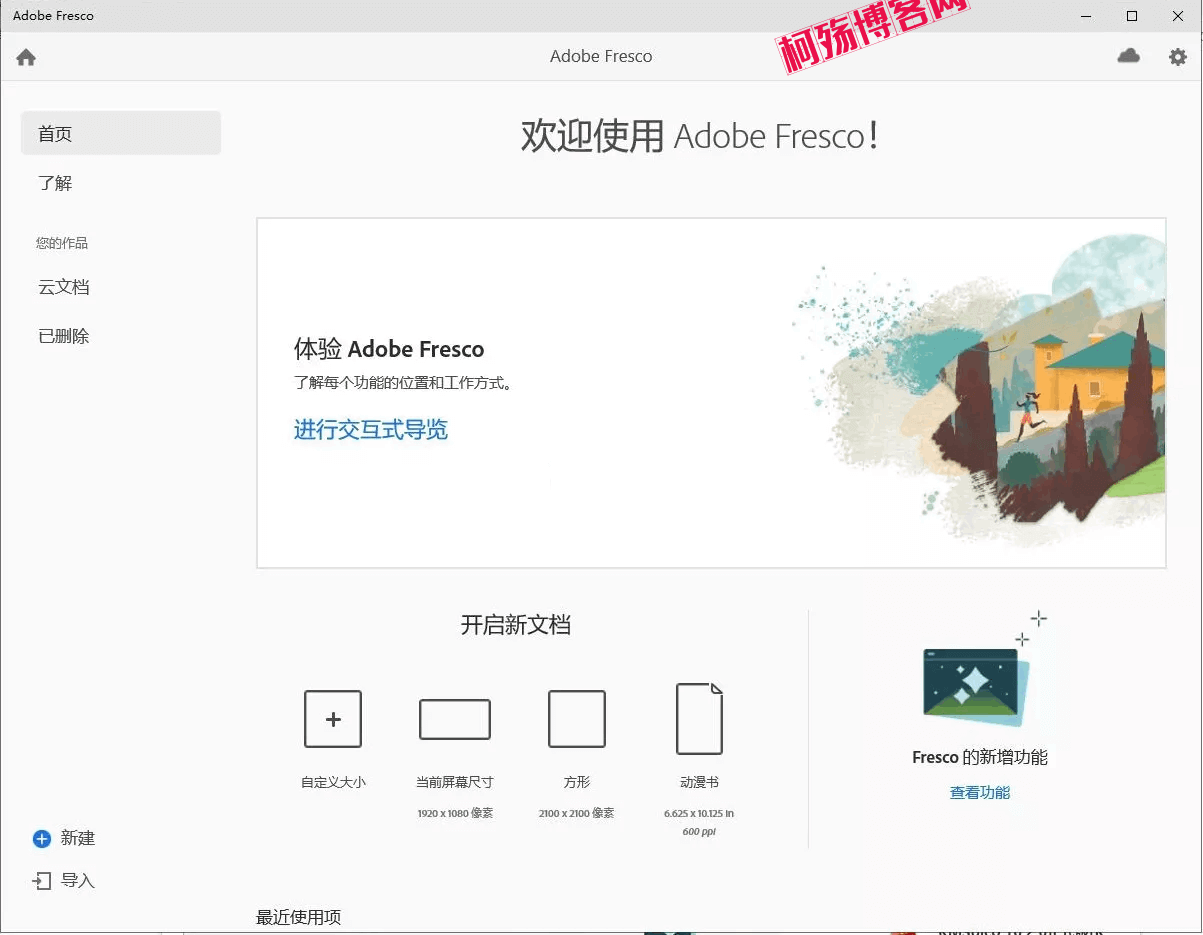
Task: Click the 新建 text button
Action: tap(78, 838)
